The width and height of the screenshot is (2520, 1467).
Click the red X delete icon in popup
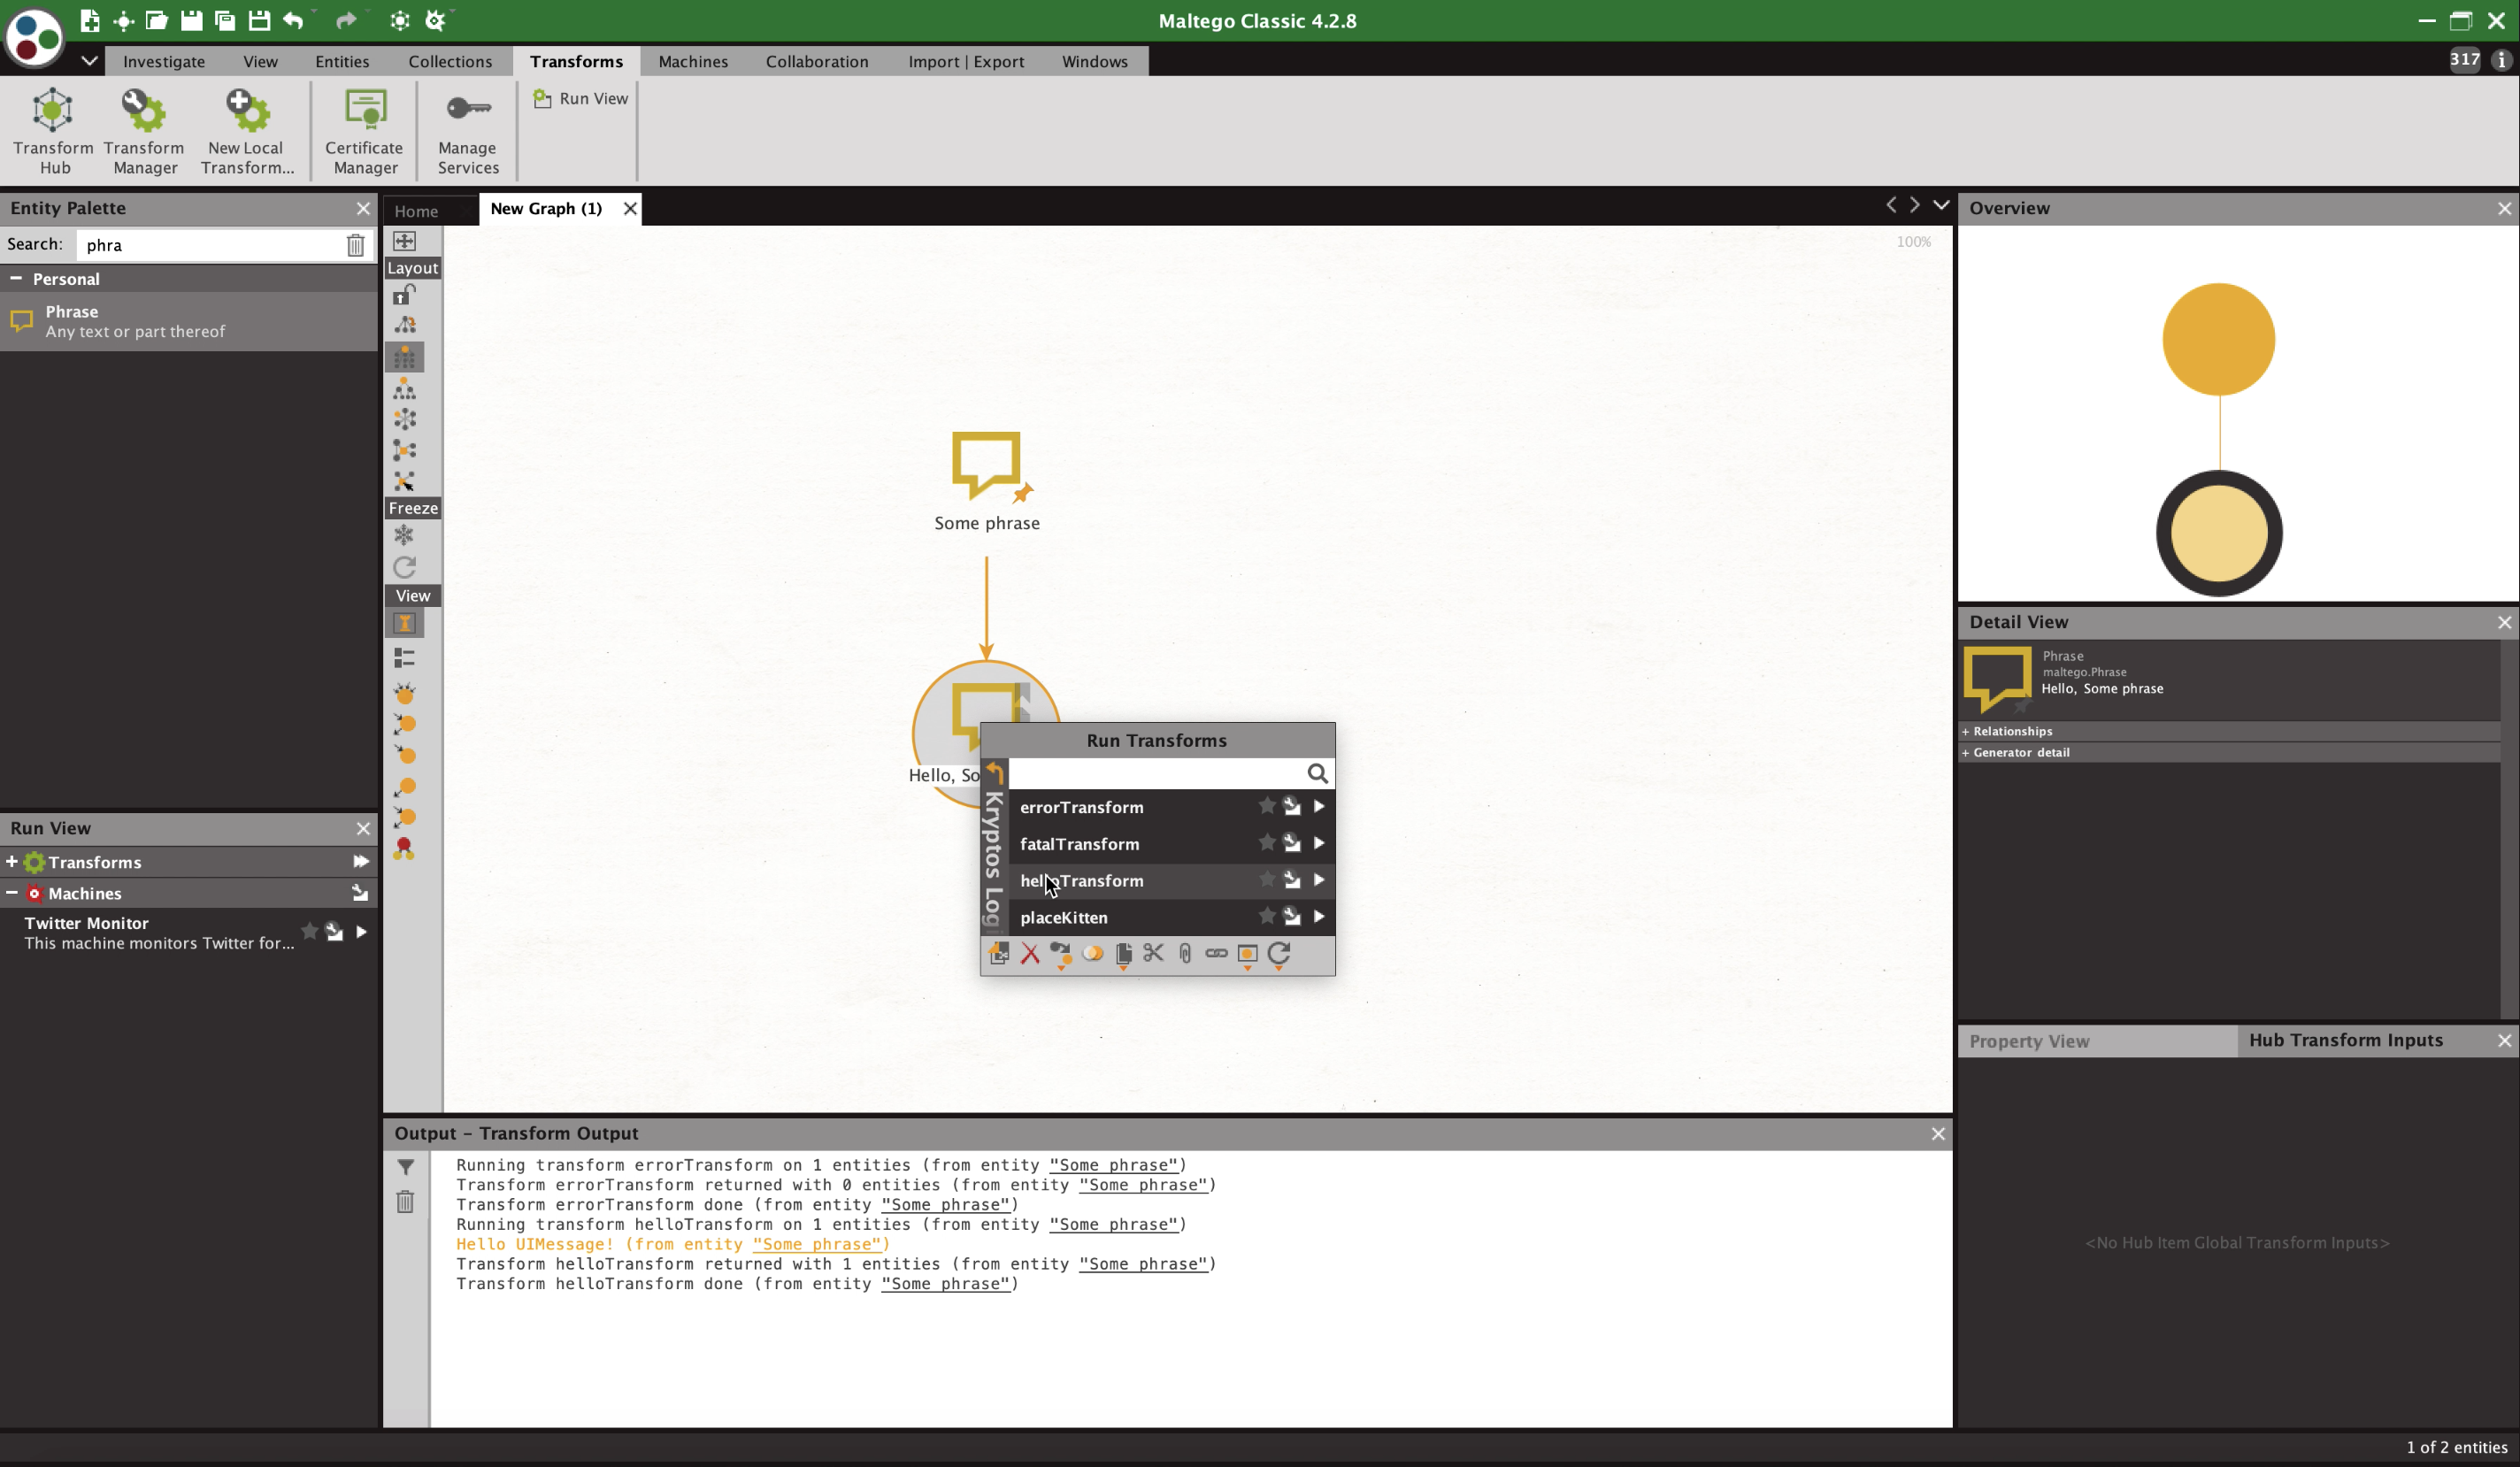coord(1030,953)
